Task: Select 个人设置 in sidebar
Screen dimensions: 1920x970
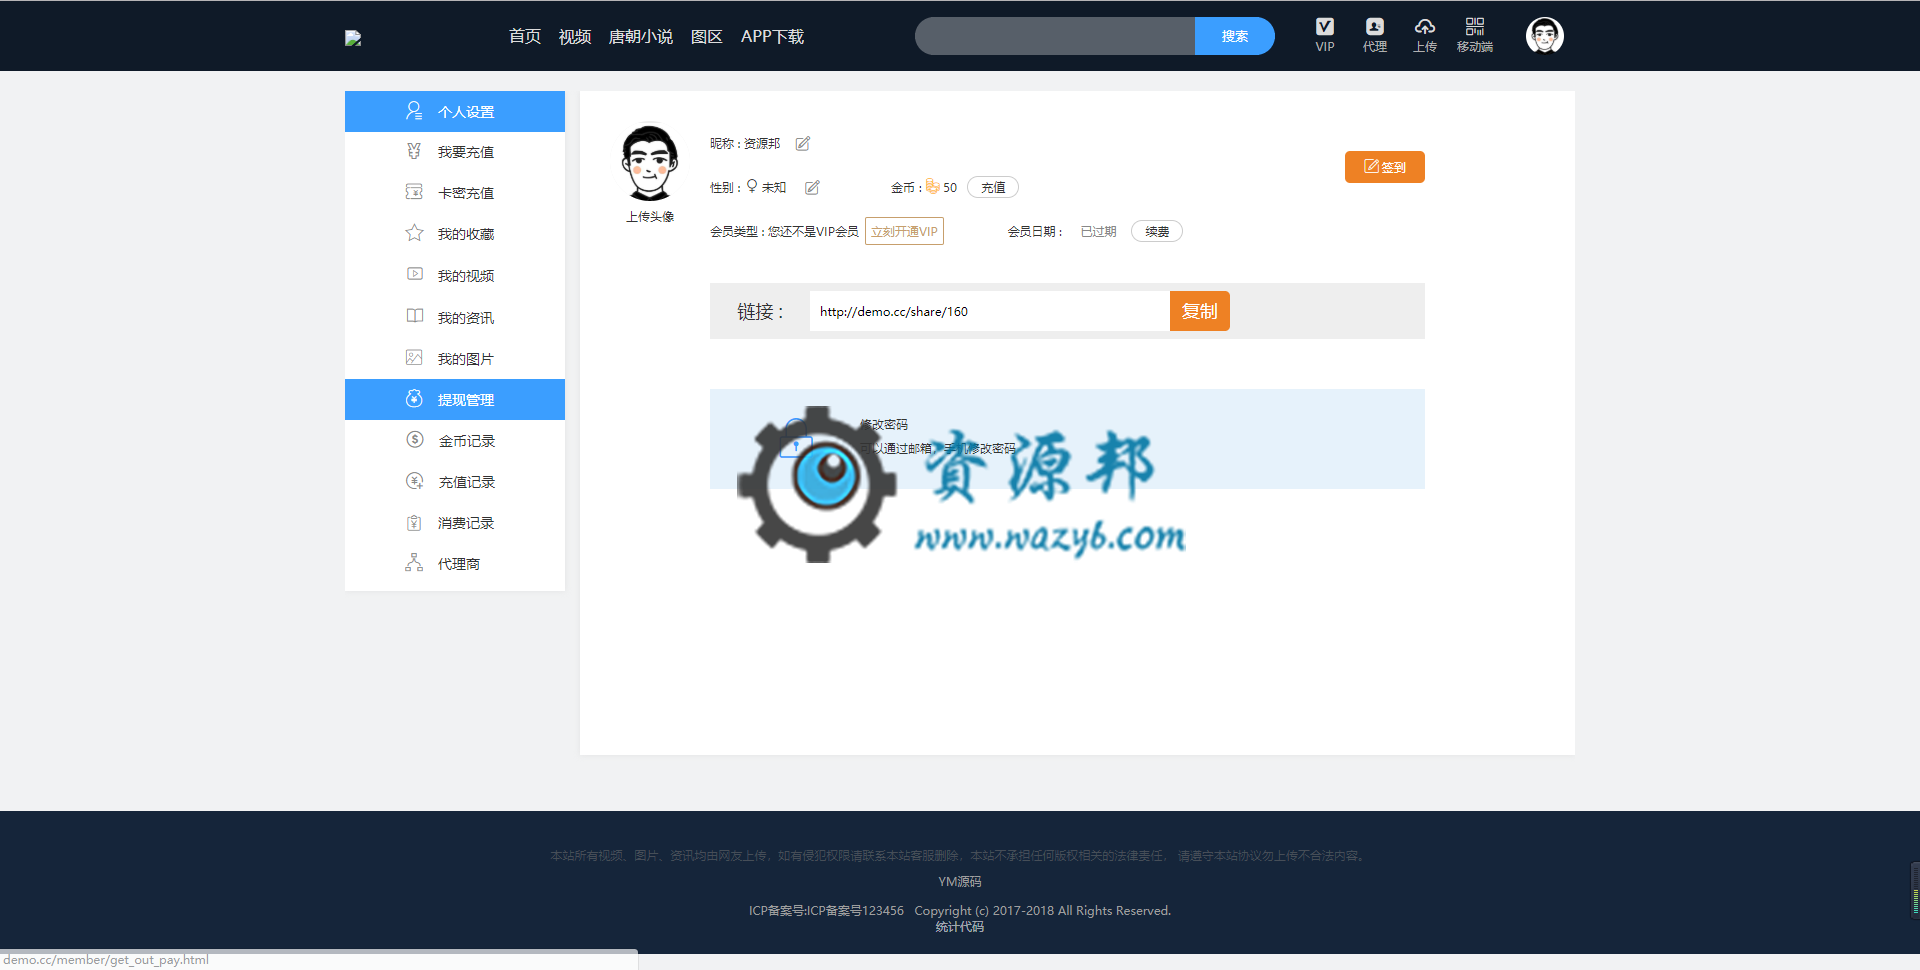Action: [x=455, y=111]
